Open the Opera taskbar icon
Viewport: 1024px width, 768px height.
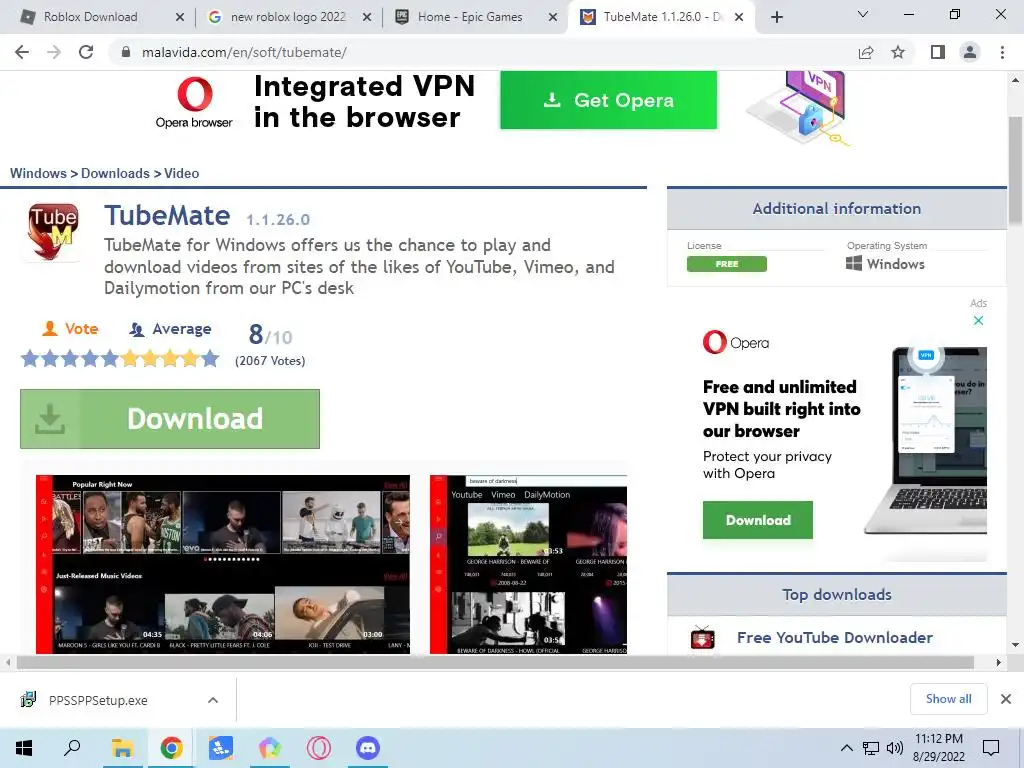(x=319, y=748)
